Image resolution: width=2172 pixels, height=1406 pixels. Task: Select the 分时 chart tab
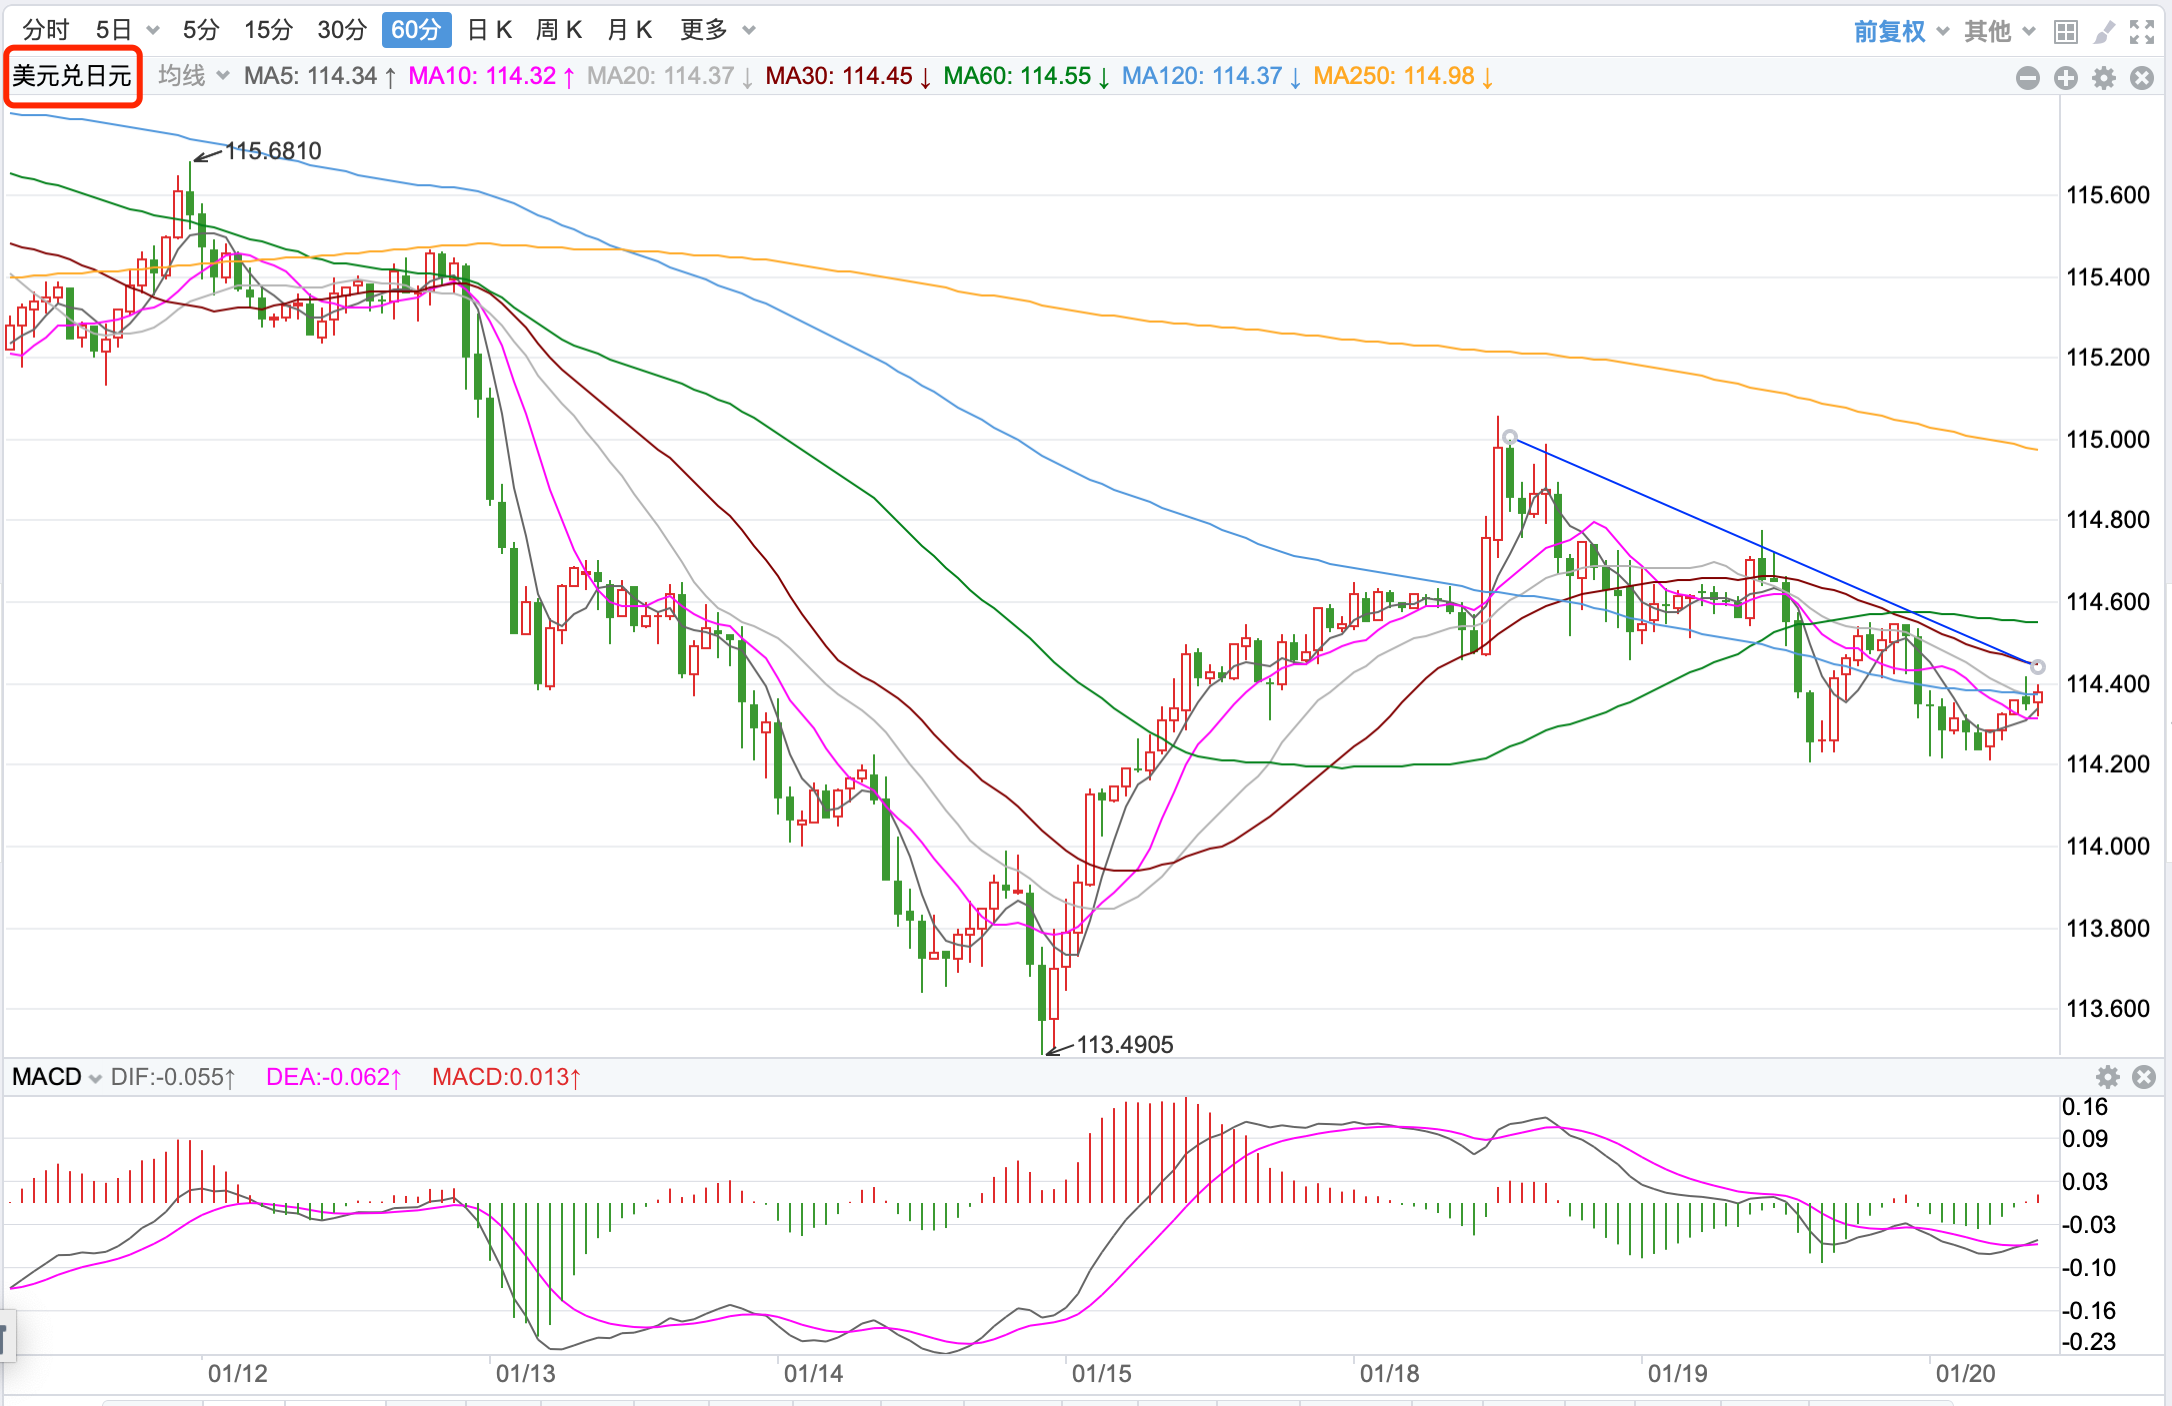tap(46, 30)
